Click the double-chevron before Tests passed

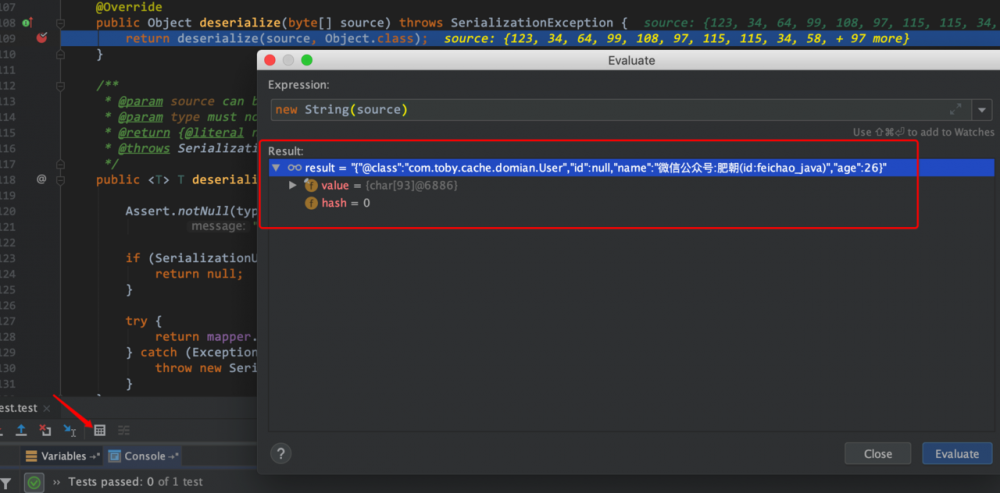56,482
